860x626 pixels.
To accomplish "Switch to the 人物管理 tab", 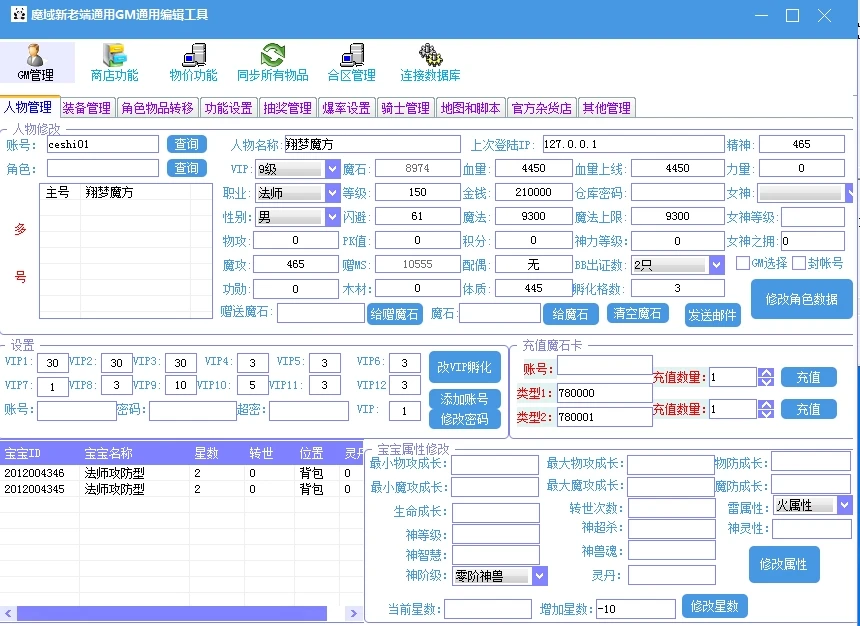I will 29,107.
